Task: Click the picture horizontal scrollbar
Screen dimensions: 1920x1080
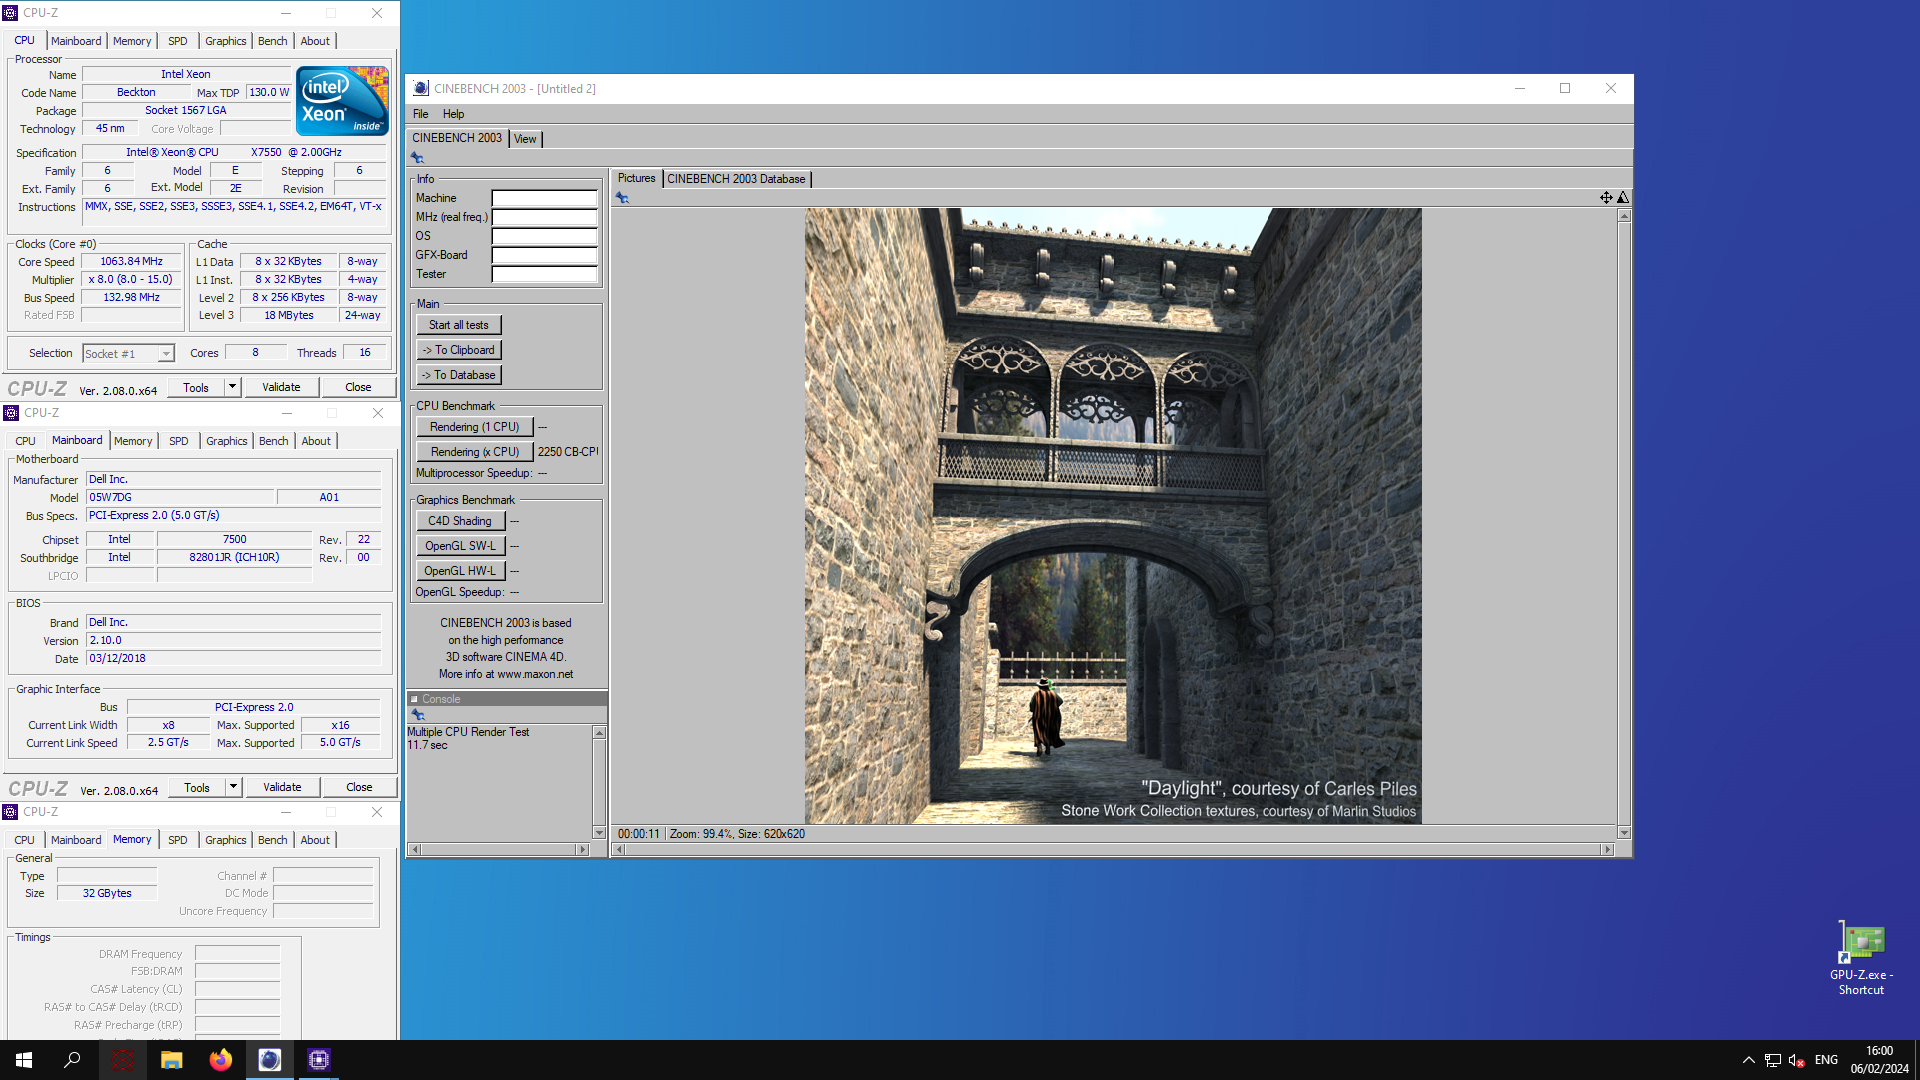Action: pos(1113,849)
